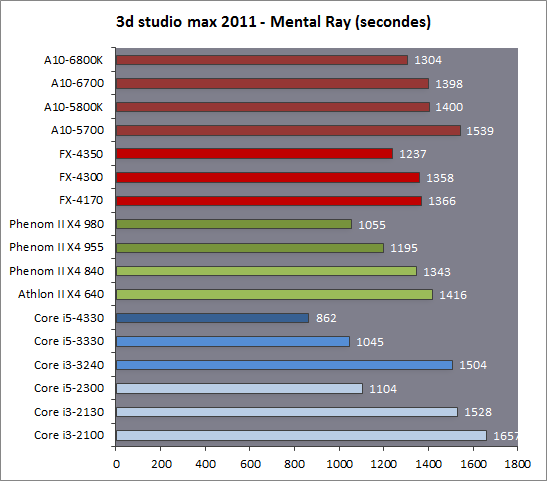Select the Core i5-3330 label
This screenshot has height=481, width=547.
click(x=69, y=341)
